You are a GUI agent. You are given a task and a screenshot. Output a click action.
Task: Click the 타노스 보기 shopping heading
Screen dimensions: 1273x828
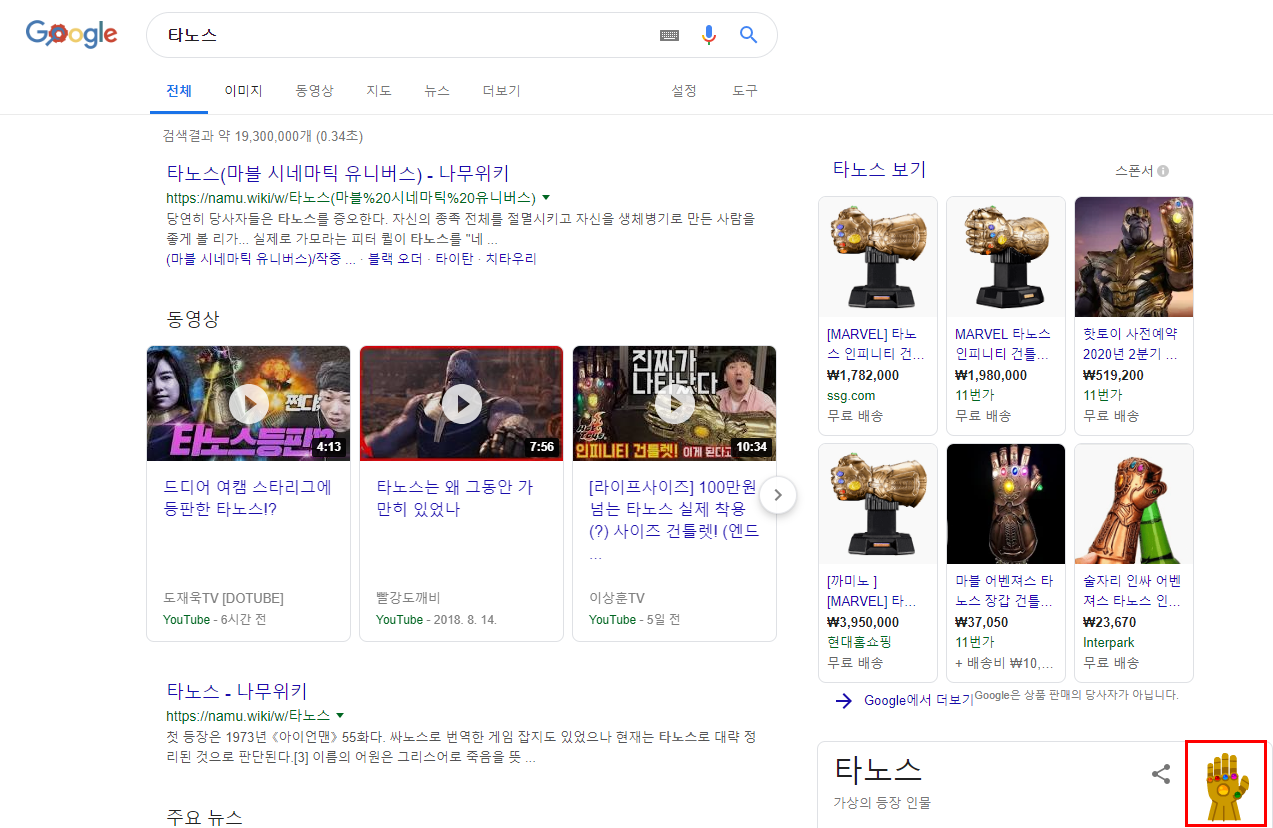pyautogui.click(x=880, y=169)
